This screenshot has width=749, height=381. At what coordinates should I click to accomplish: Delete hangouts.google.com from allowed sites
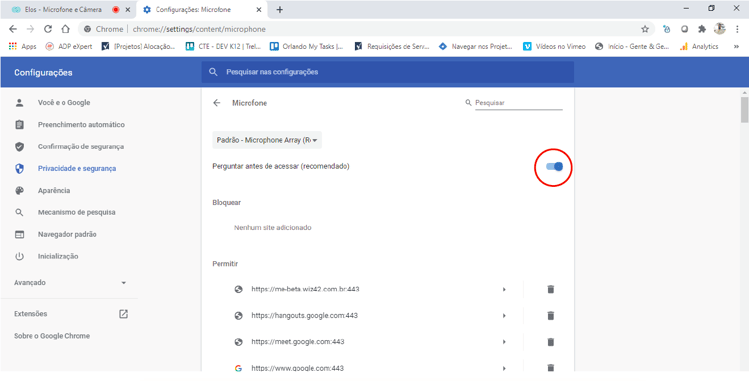click(550, 316)
